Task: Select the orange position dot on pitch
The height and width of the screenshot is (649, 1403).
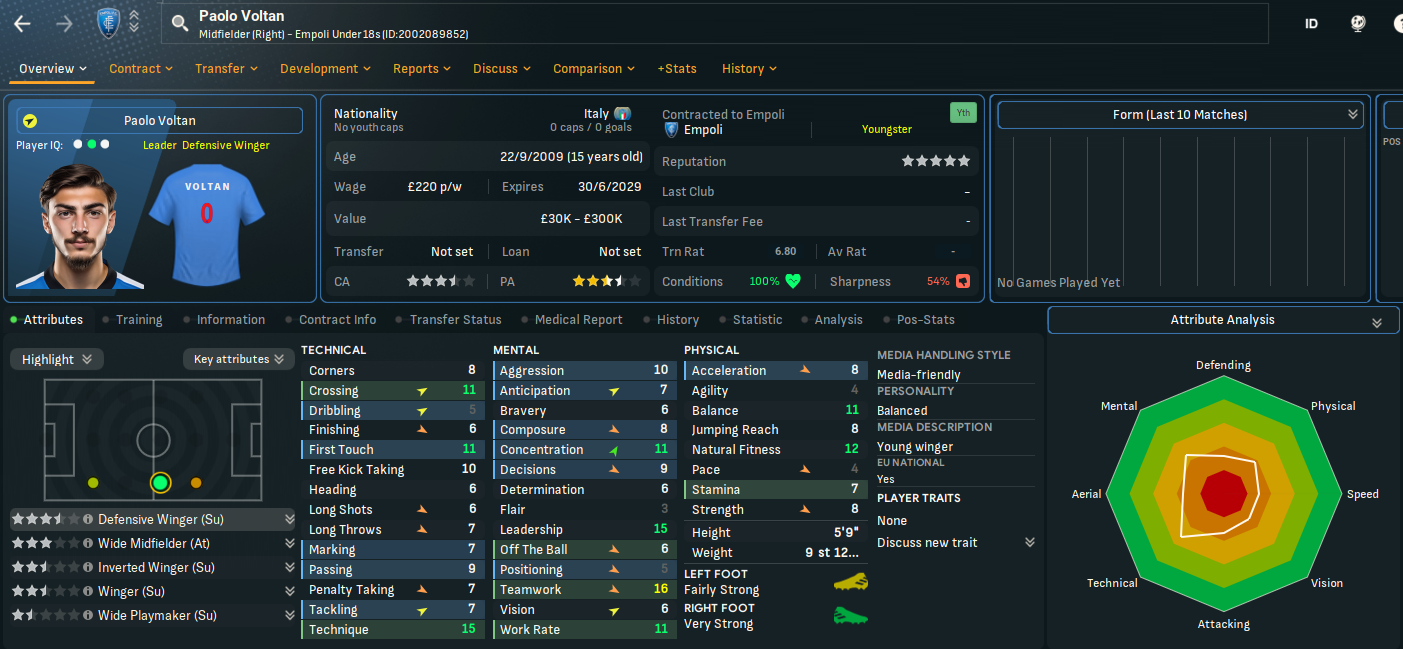Action: [x=196, y=483]
